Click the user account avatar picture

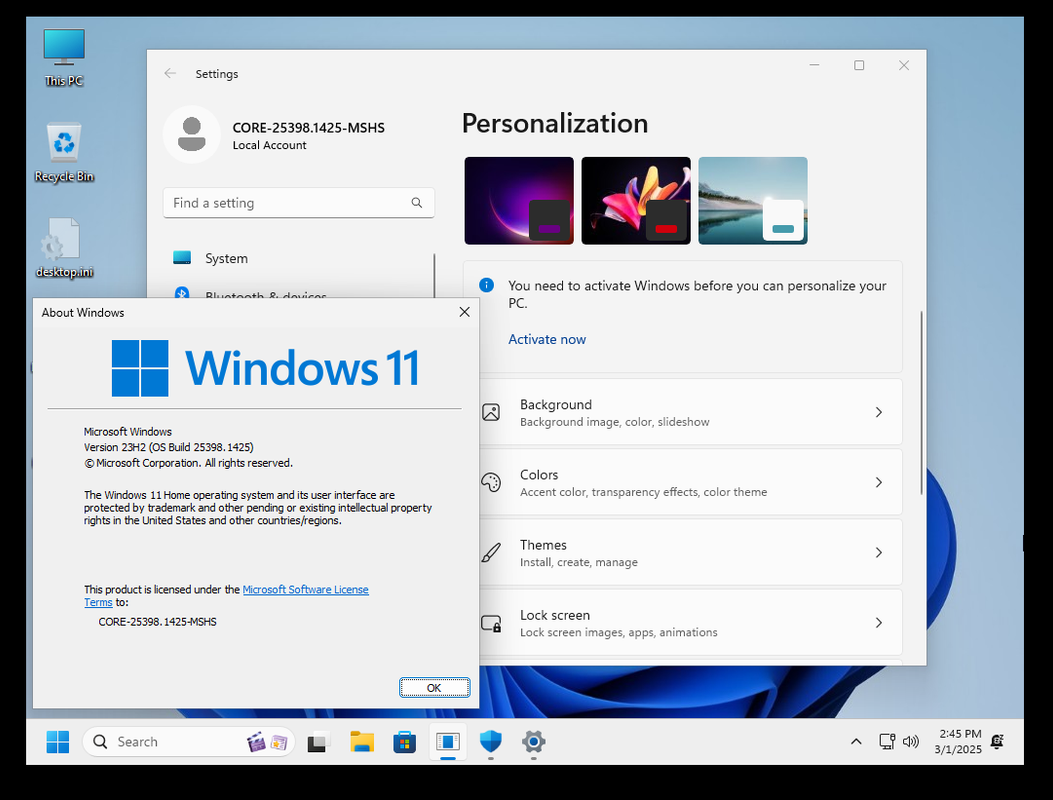tap(191, 134)
